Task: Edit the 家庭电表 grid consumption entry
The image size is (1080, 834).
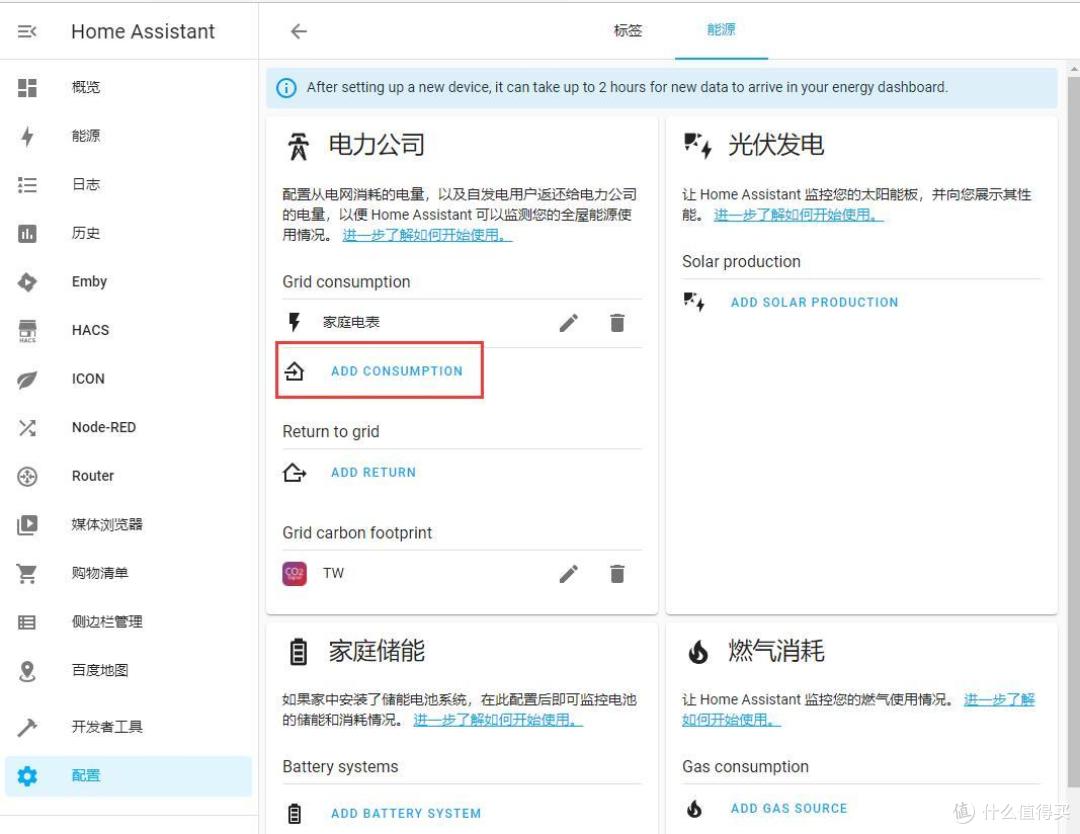Action: 568,323
